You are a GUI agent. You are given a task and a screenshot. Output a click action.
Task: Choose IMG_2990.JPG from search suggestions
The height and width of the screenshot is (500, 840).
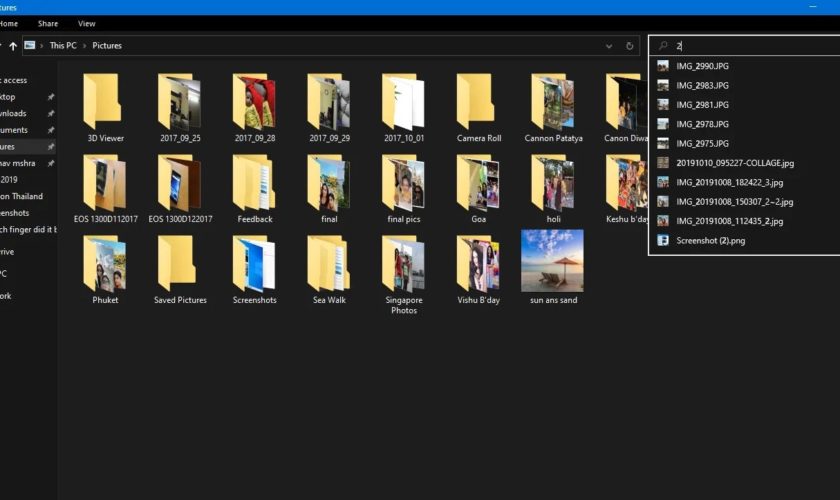pyautogui.click(x=702, y=66)
